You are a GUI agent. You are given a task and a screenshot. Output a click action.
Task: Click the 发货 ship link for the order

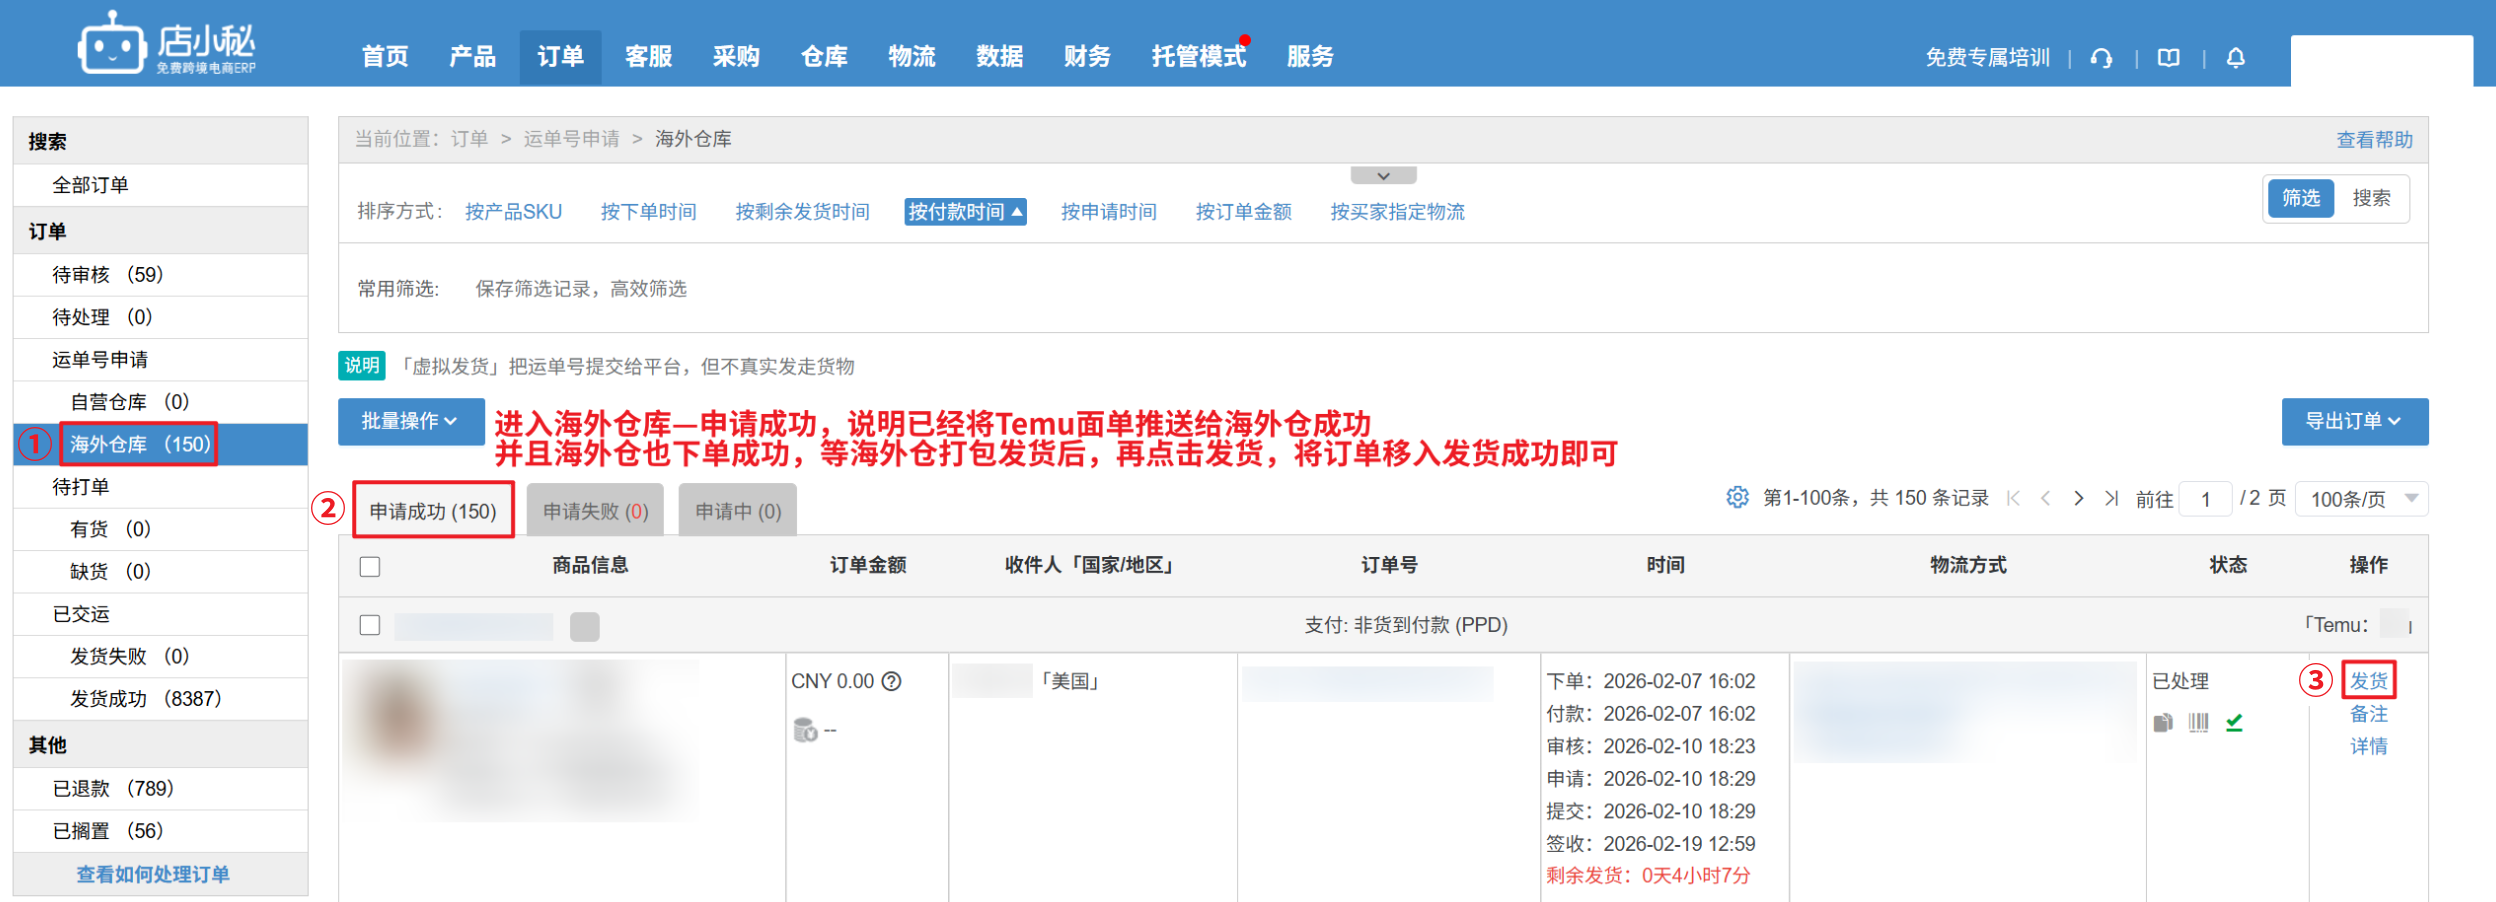(x=2368, y=681)
